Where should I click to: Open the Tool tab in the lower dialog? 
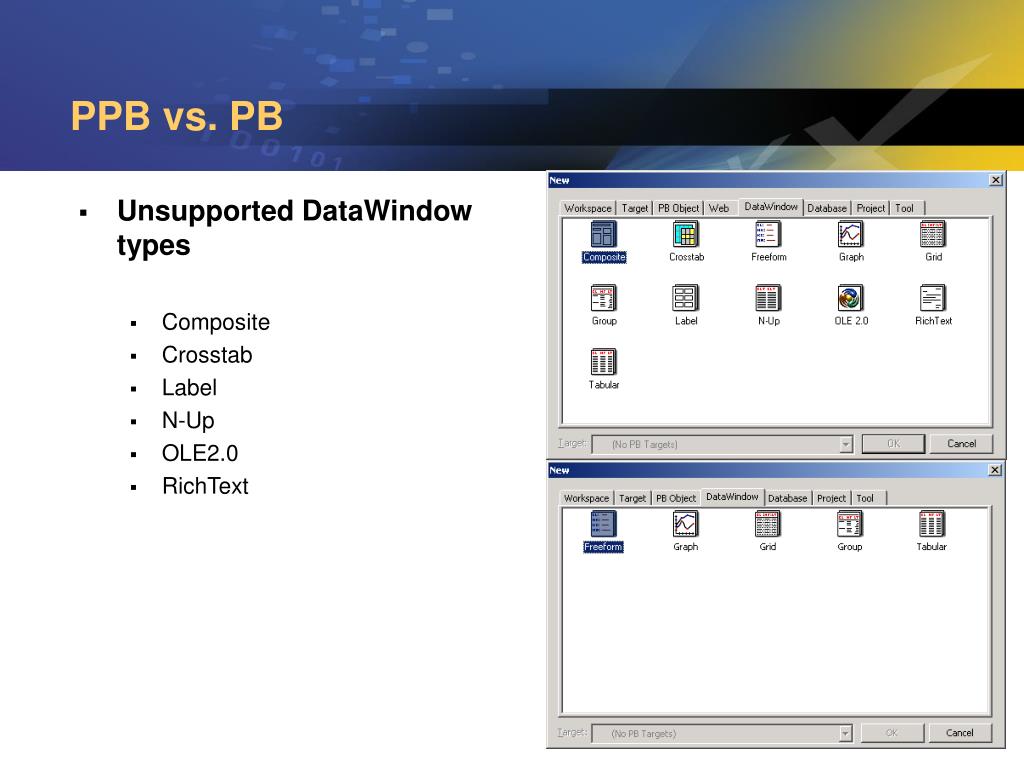[x=865, y=498]
